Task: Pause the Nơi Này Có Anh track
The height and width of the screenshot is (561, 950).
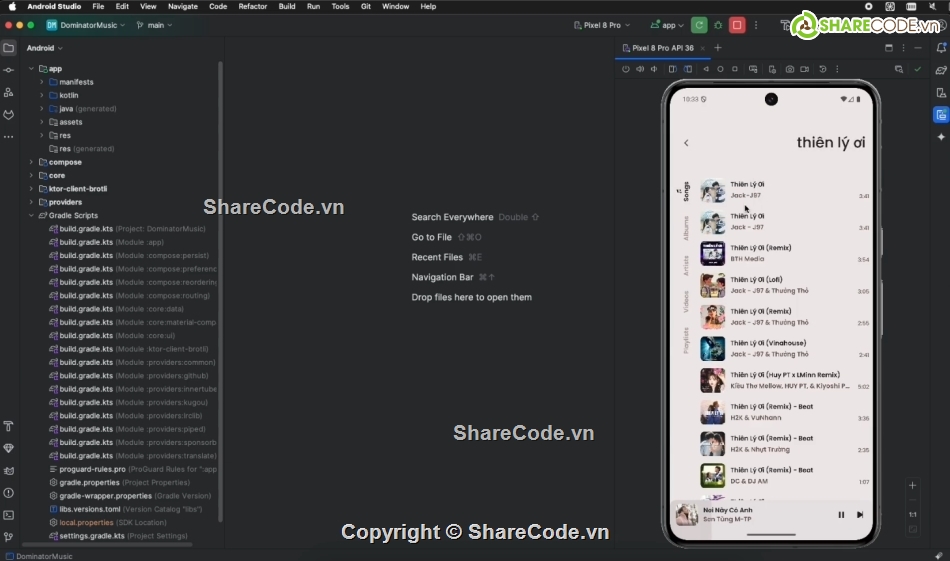Action: (x=841, y=515)
